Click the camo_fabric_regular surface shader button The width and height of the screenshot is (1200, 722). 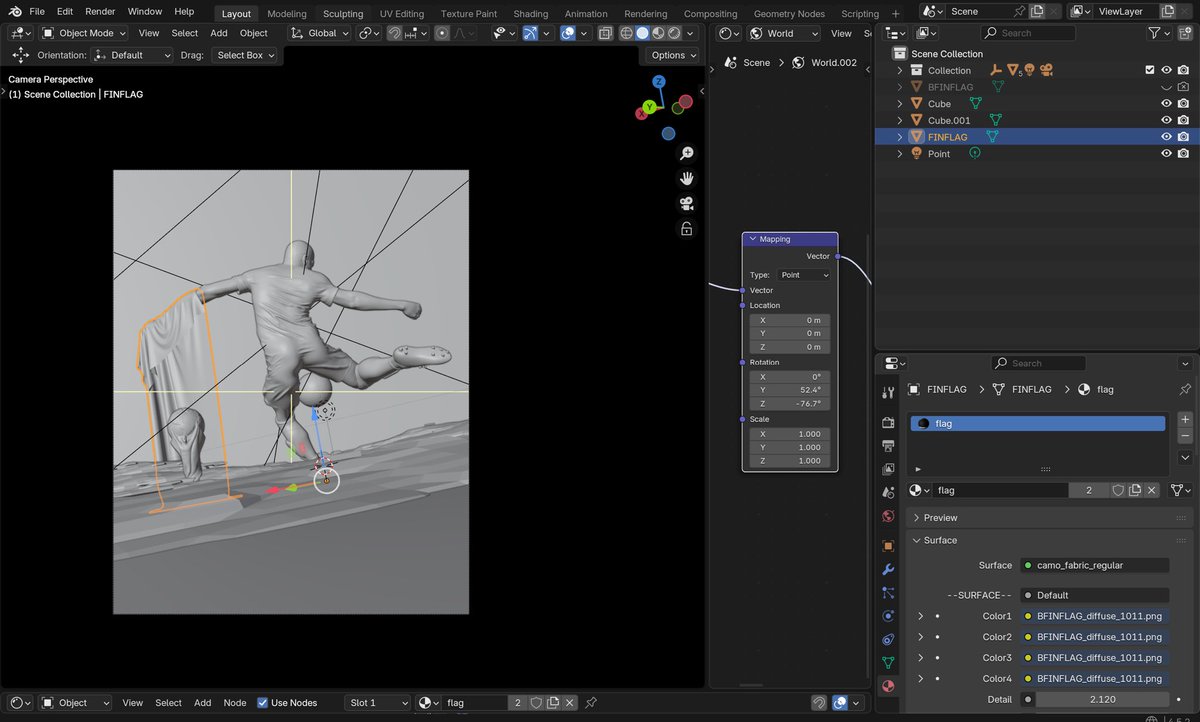pos(1095,565)
